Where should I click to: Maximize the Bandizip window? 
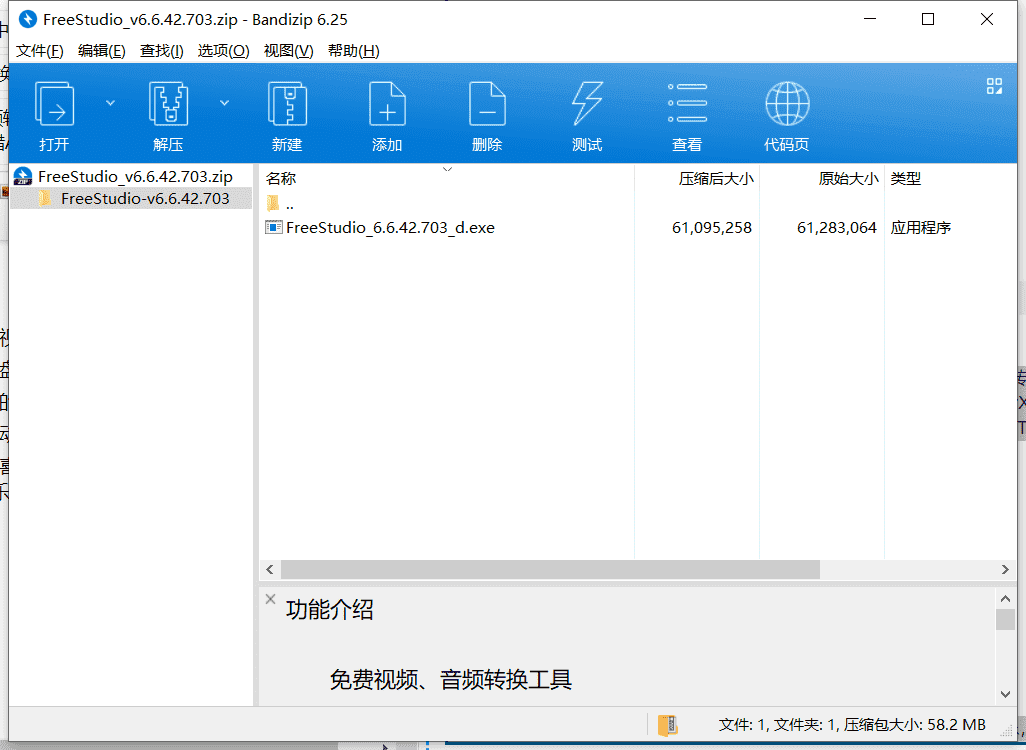[x=928, y=19]
